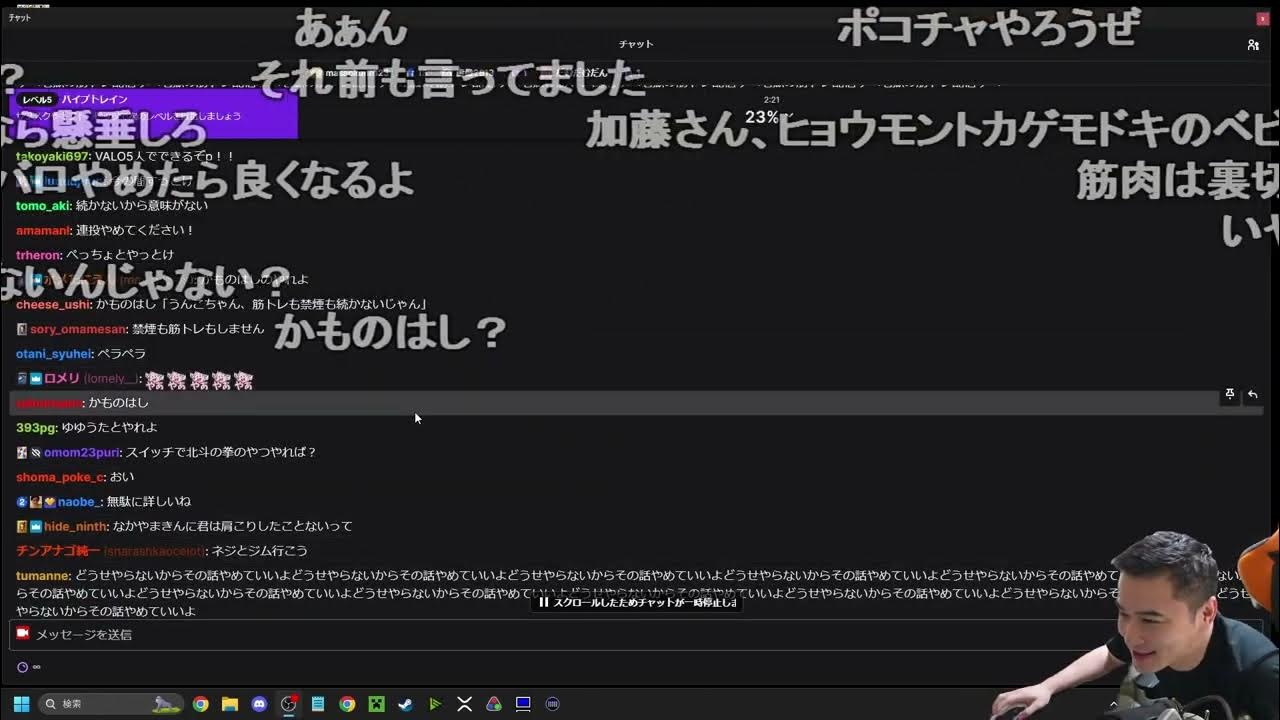
Task: Pin the highlighted かものはし message
Action: pyautogui.click(x=1230, y=394)
